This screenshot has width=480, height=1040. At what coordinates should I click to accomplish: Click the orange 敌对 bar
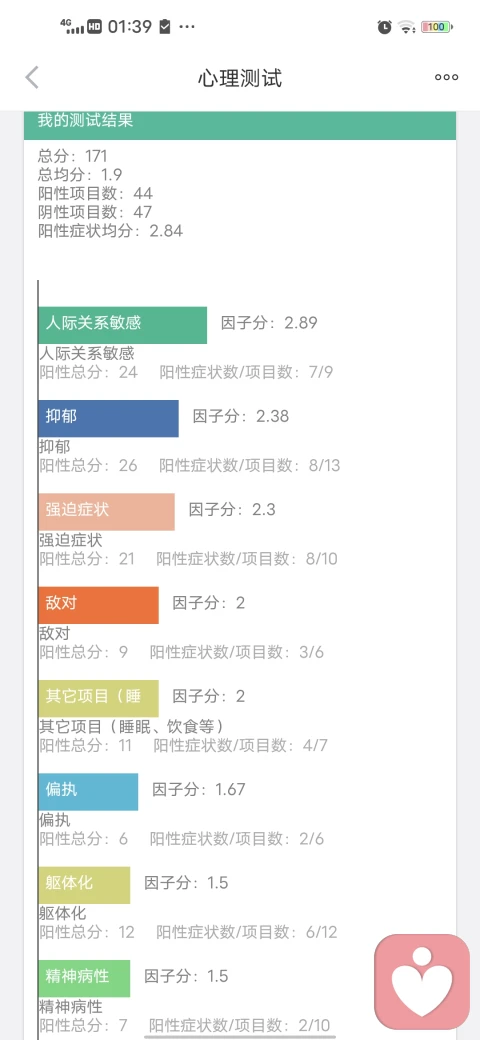[98, 605]
